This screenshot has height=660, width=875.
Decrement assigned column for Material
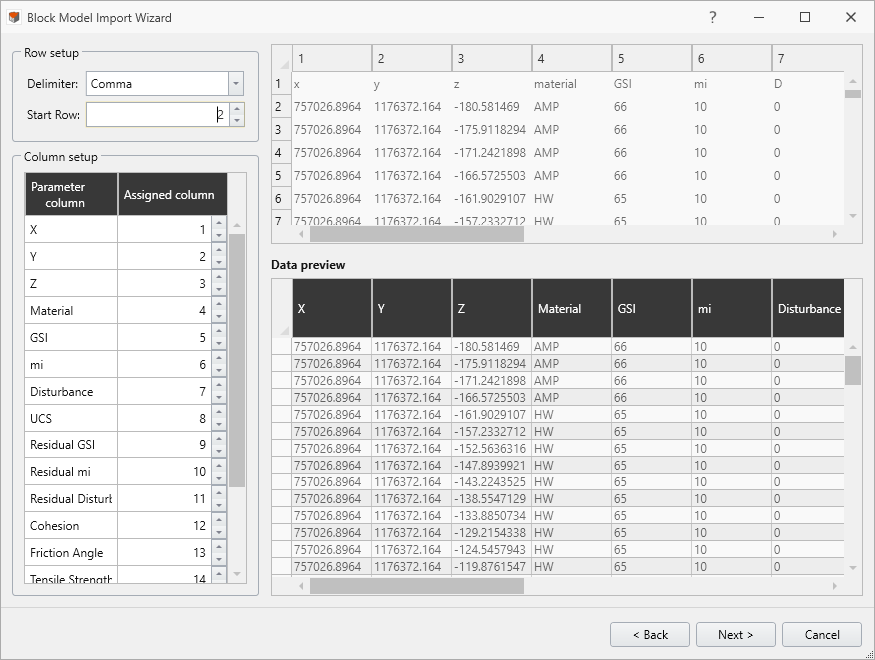click(219, 316)
